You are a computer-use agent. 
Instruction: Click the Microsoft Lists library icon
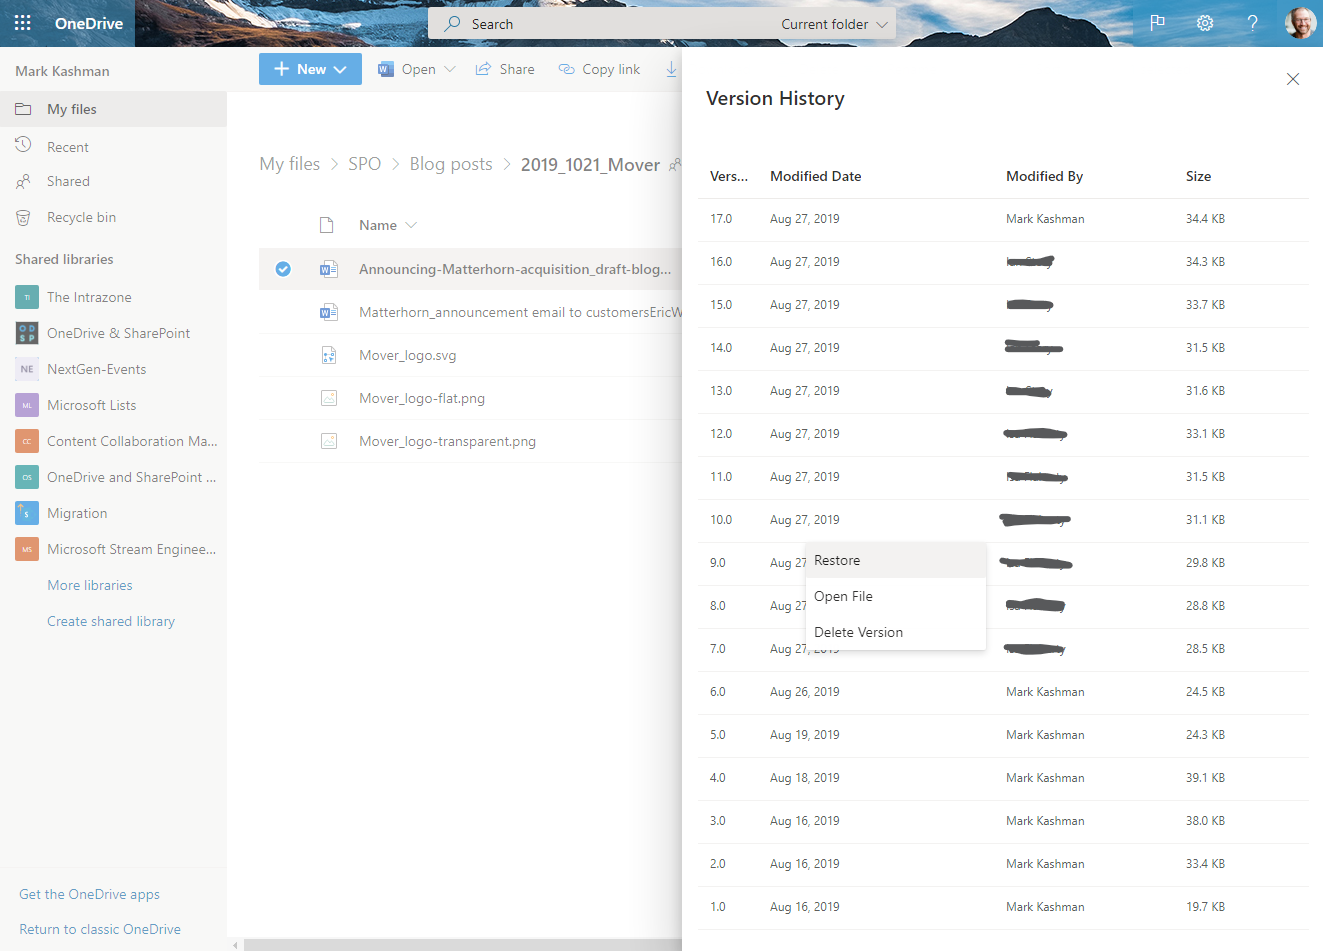(27, 405)
